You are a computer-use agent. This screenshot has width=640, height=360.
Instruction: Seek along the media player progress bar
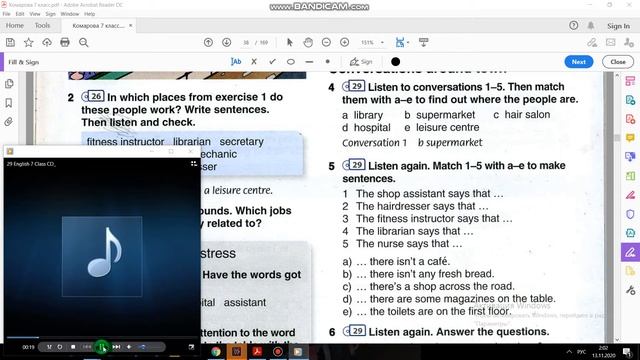pyautogui.click(x=102, y=338)
